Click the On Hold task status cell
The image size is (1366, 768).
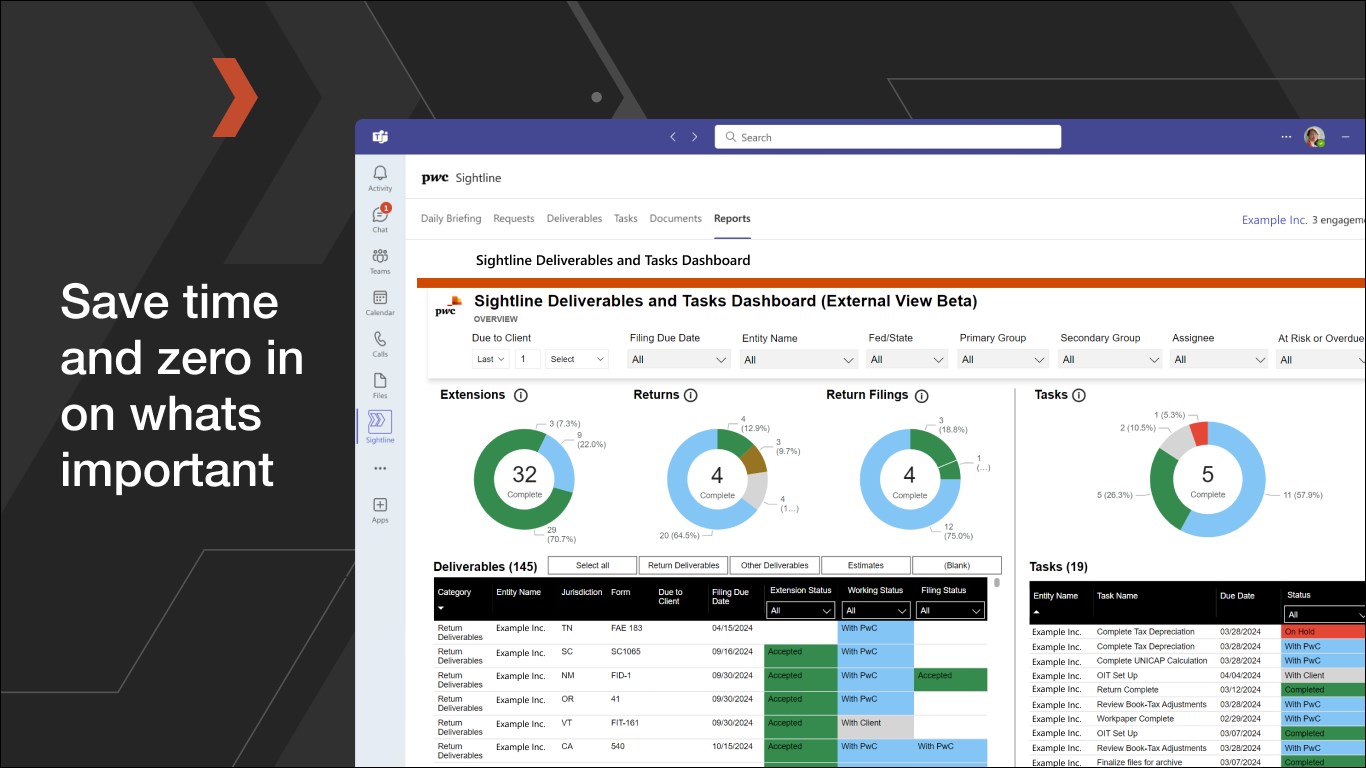coord(1323,632)
